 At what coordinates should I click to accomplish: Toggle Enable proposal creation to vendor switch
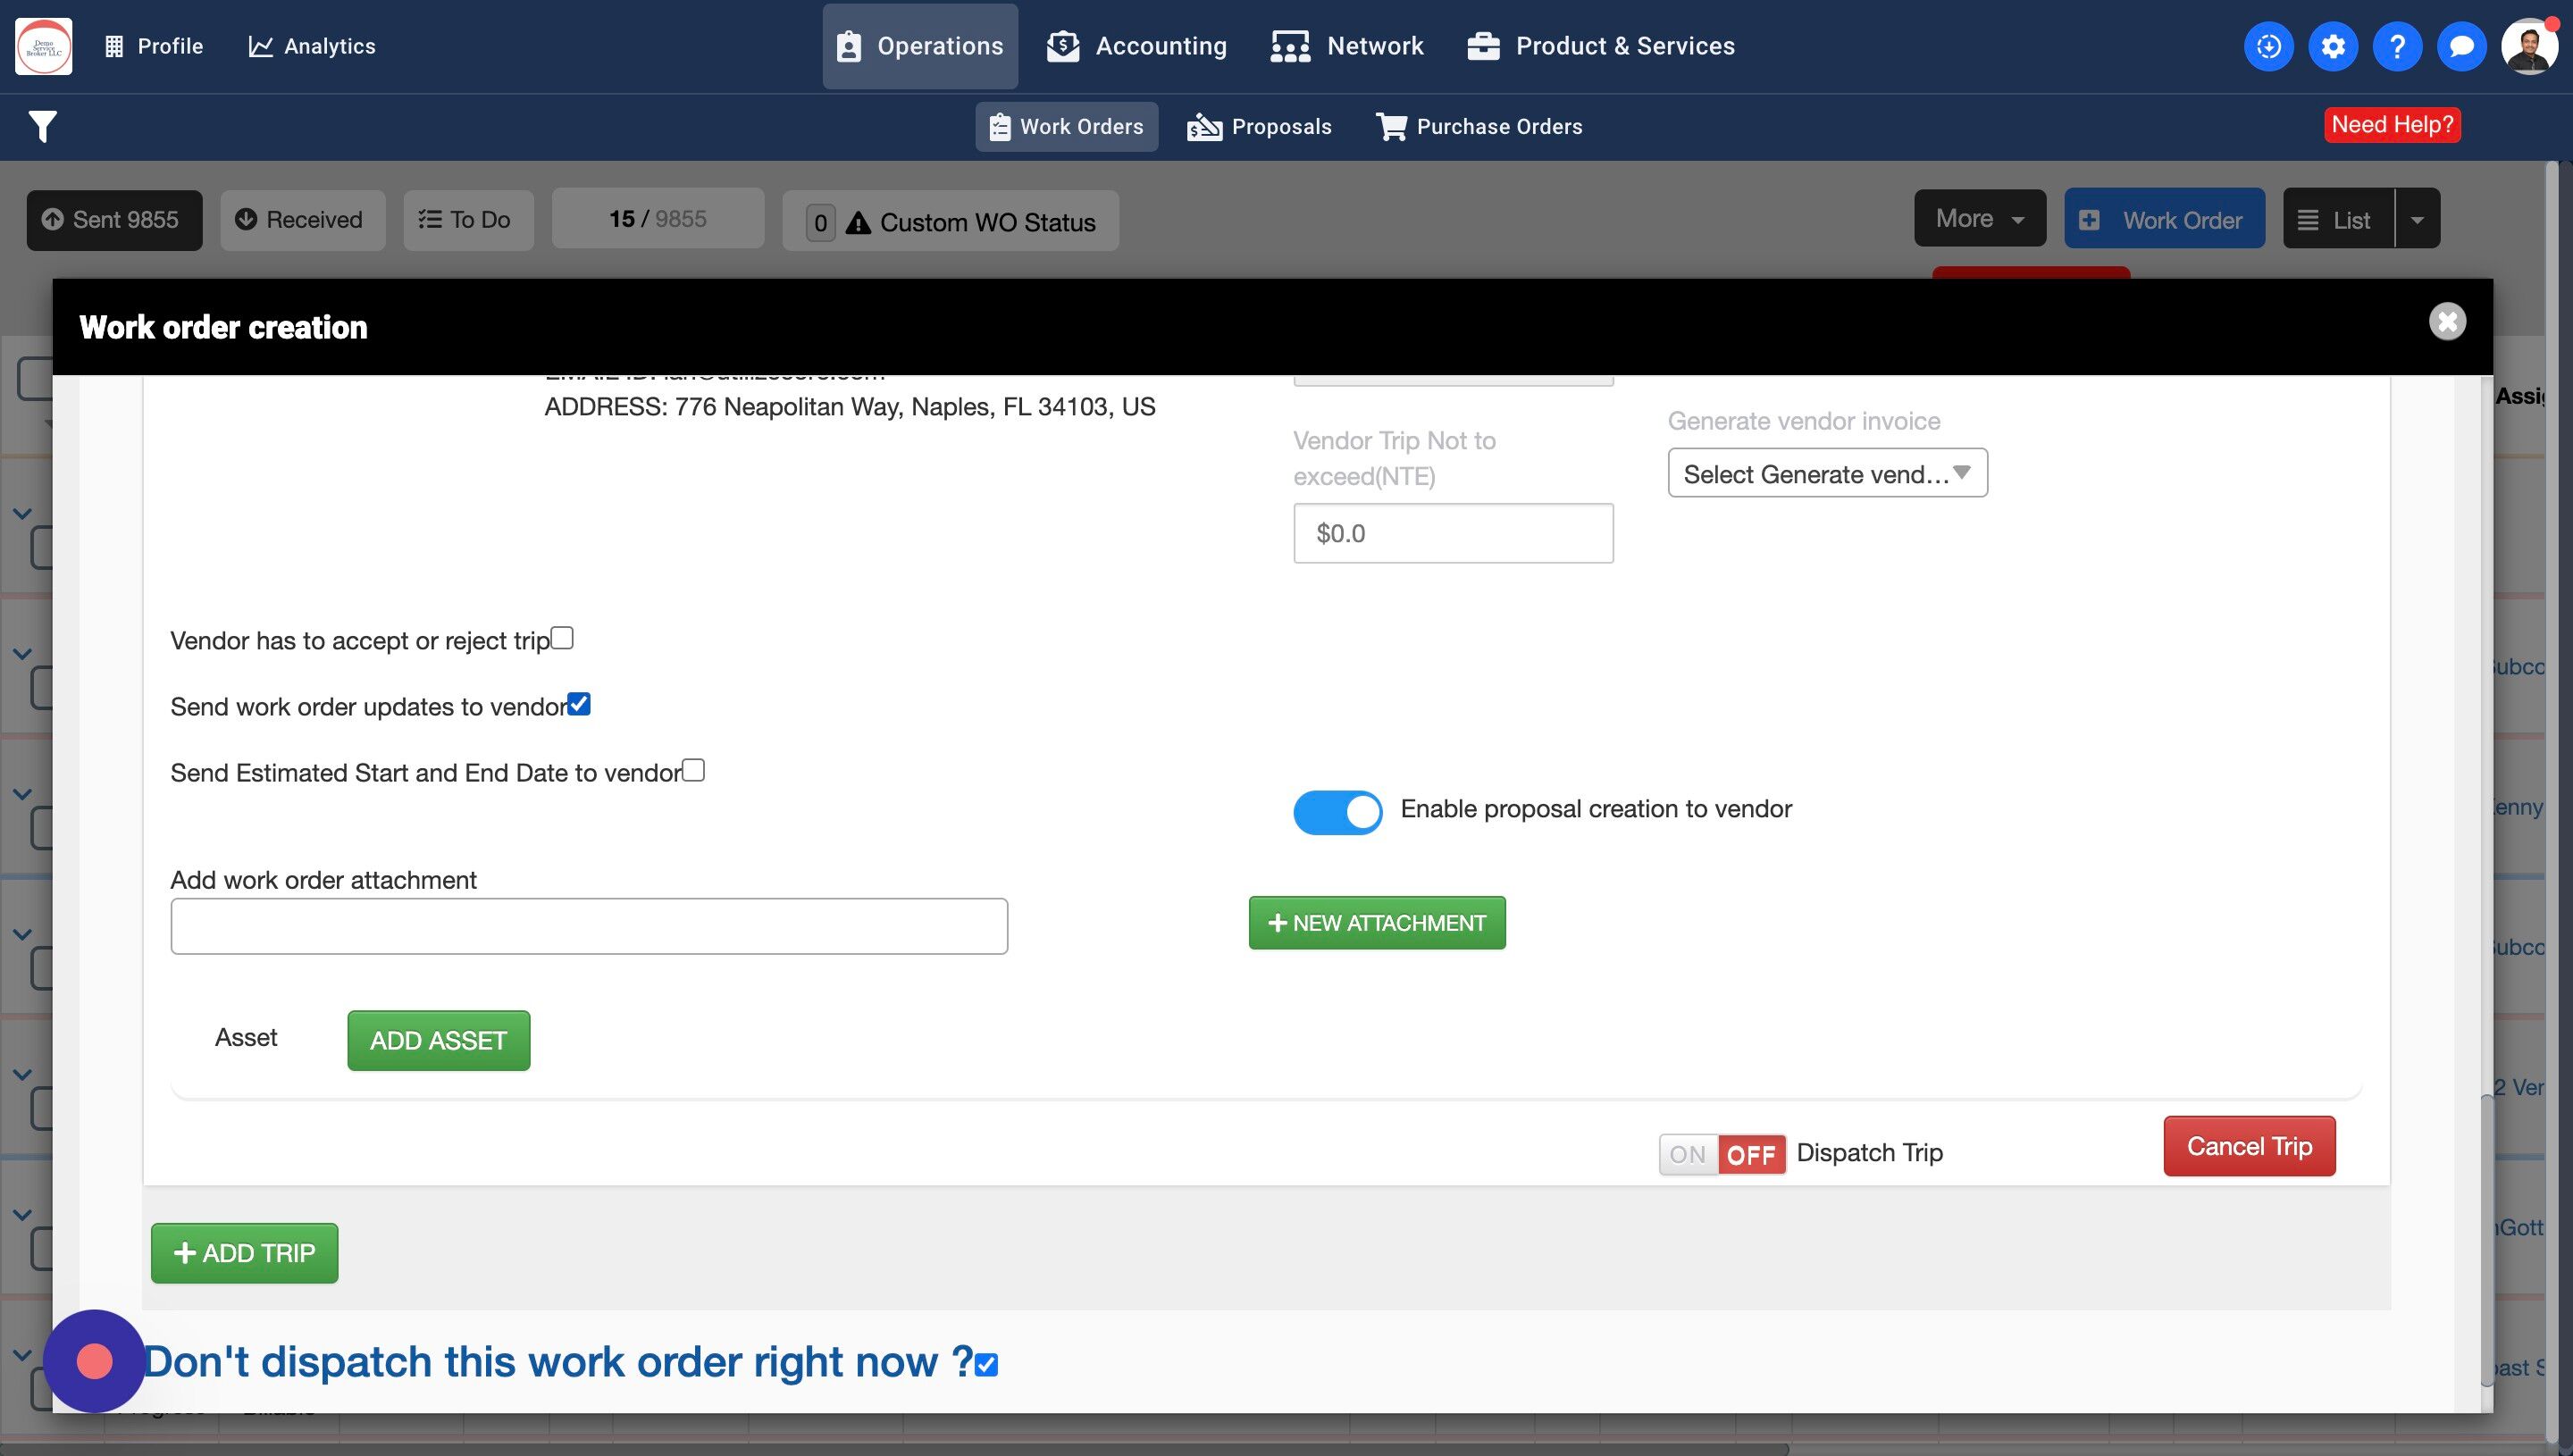[1337, 812]
